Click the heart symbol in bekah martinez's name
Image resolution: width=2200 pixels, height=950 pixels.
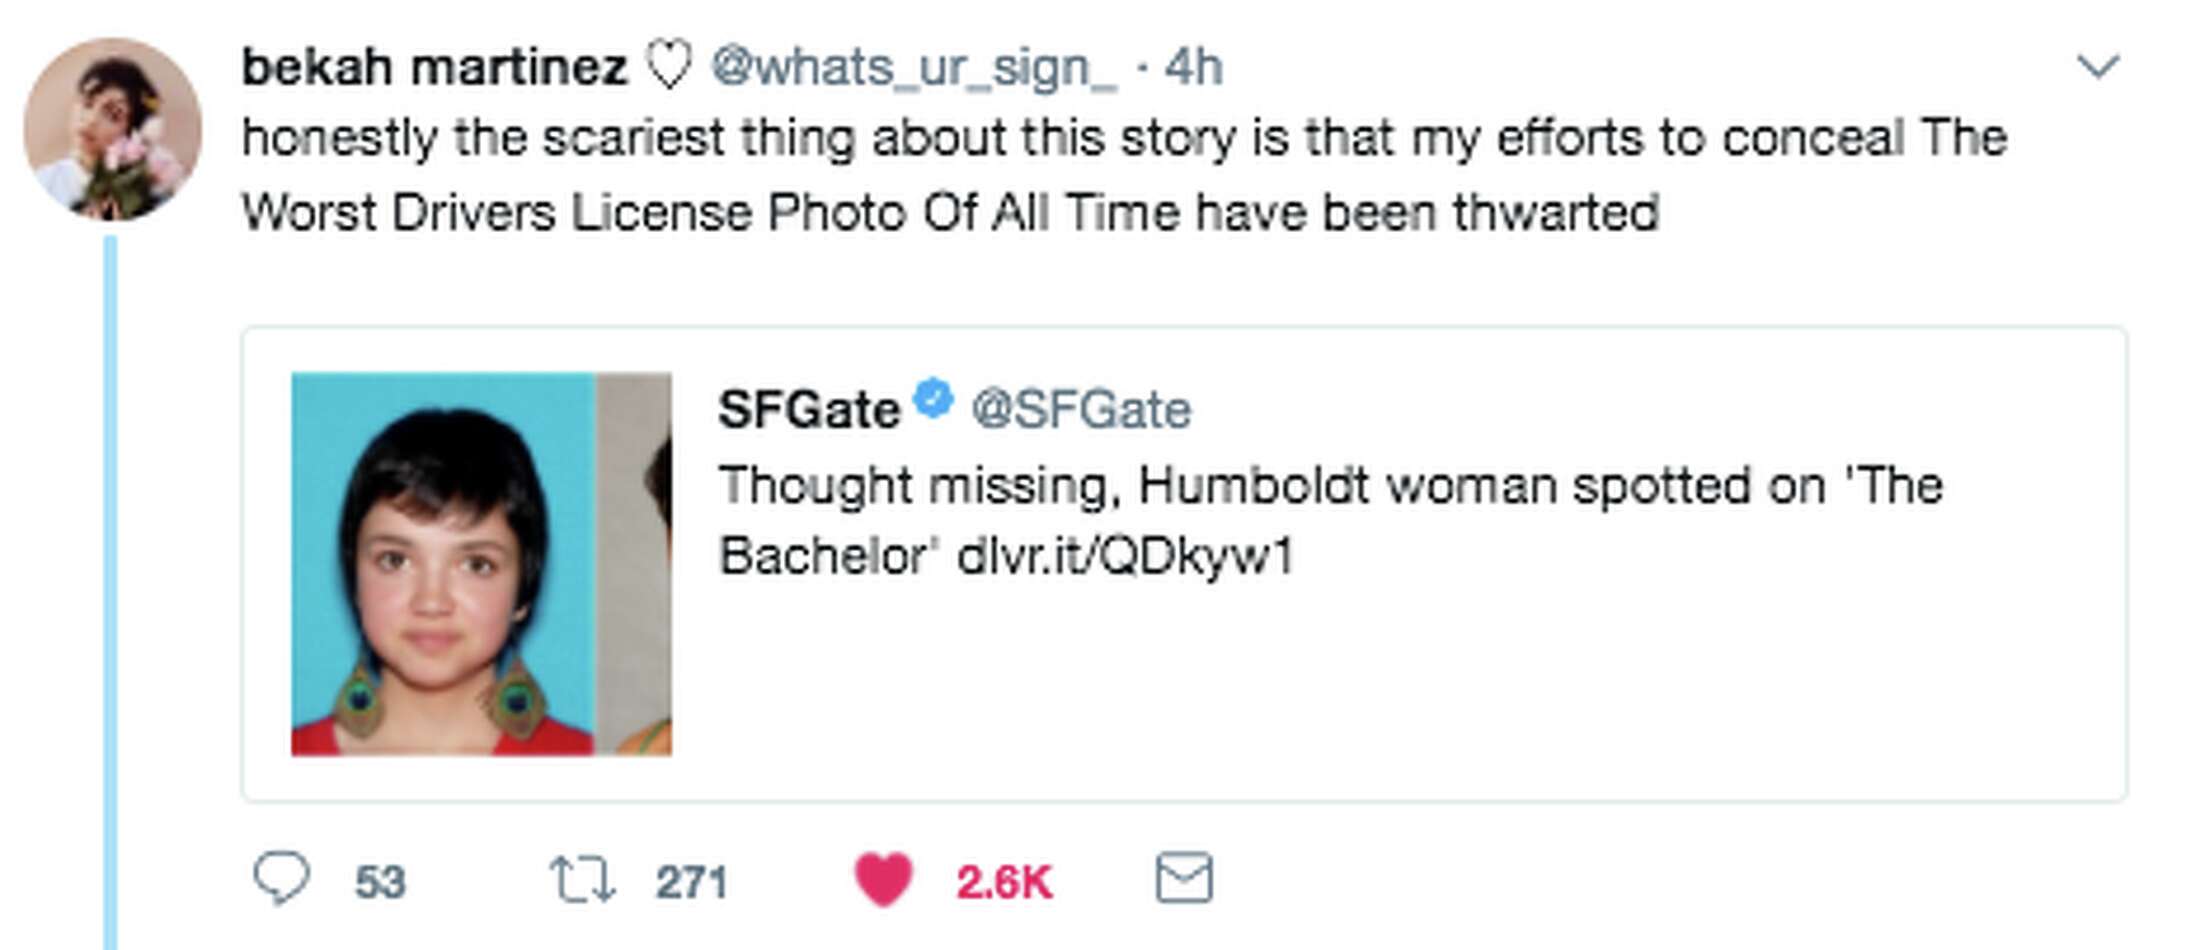[672, 67]
